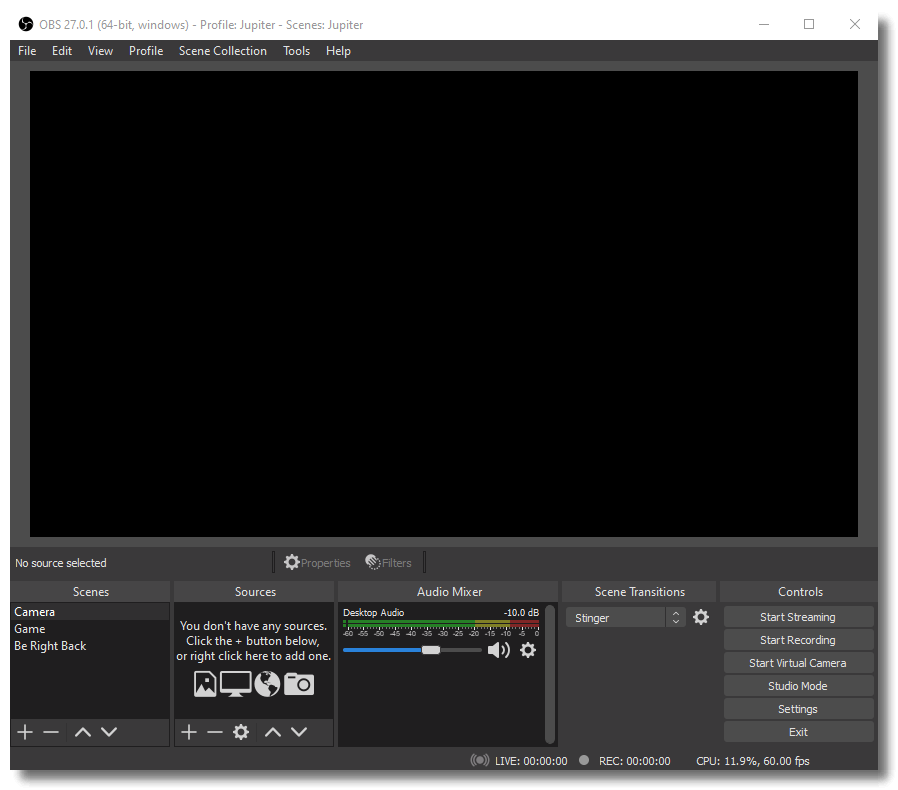
Task: Remove source with minus icon
Action: [215, 732]
